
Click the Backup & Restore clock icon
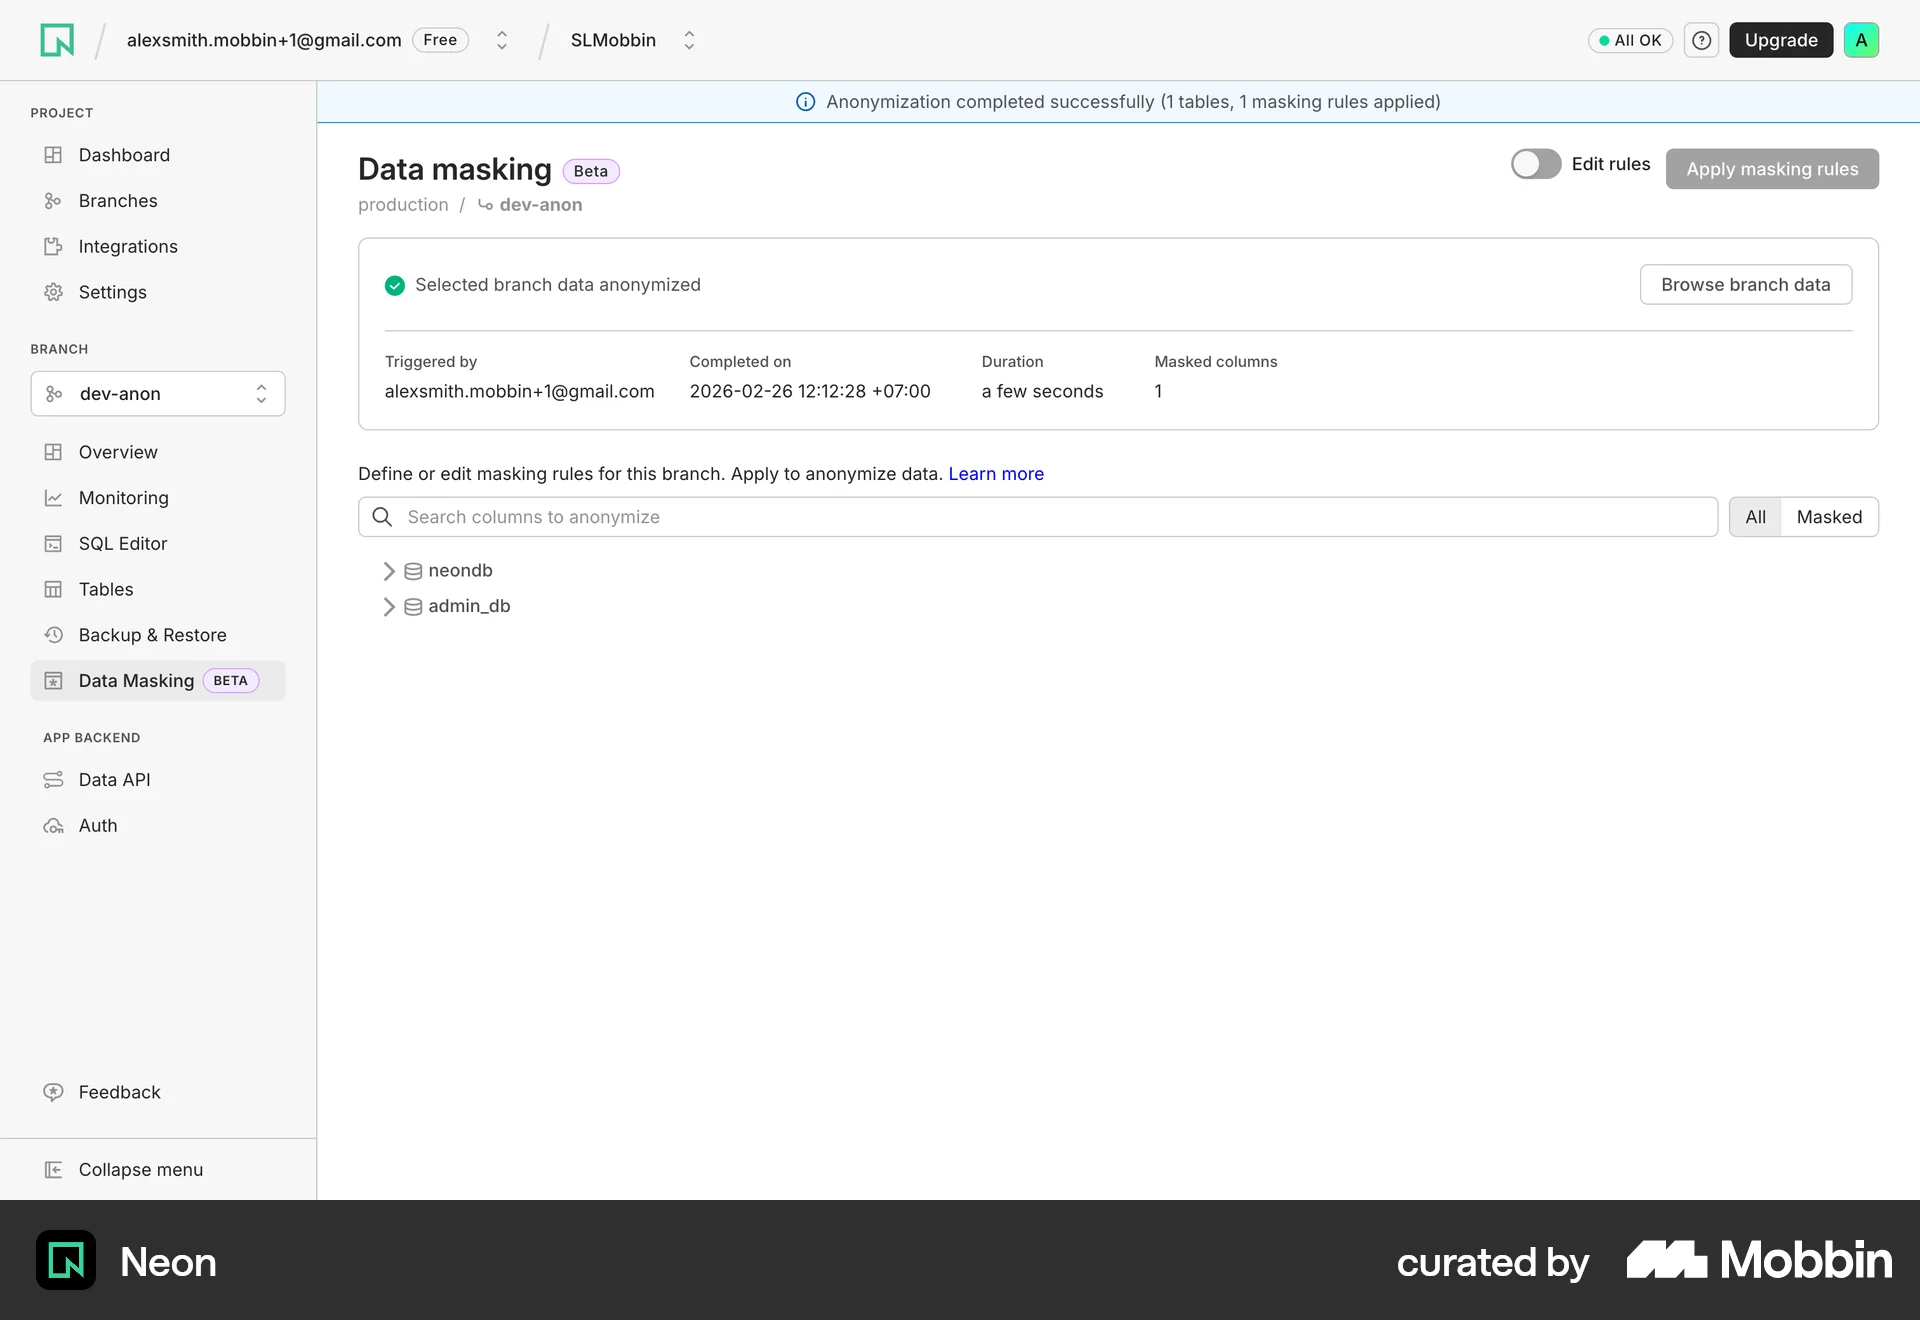pos(53,635)
